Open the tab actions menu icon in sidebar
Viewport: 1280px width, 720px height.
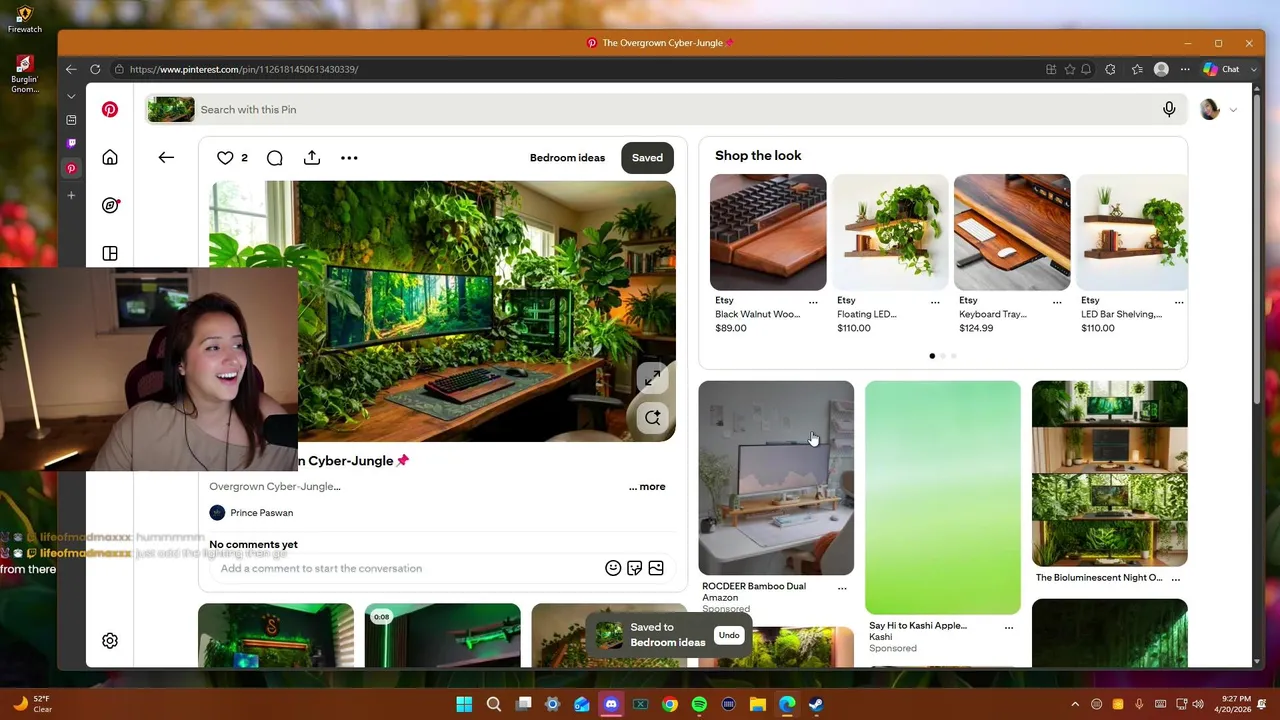click(x=71, y=120)
